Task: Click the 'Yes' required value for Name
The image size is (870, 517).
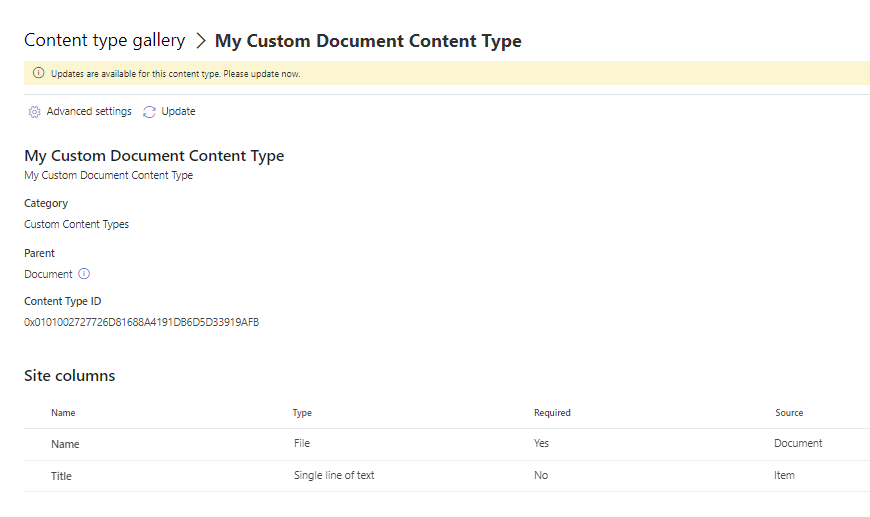Action: click(541, 443)
